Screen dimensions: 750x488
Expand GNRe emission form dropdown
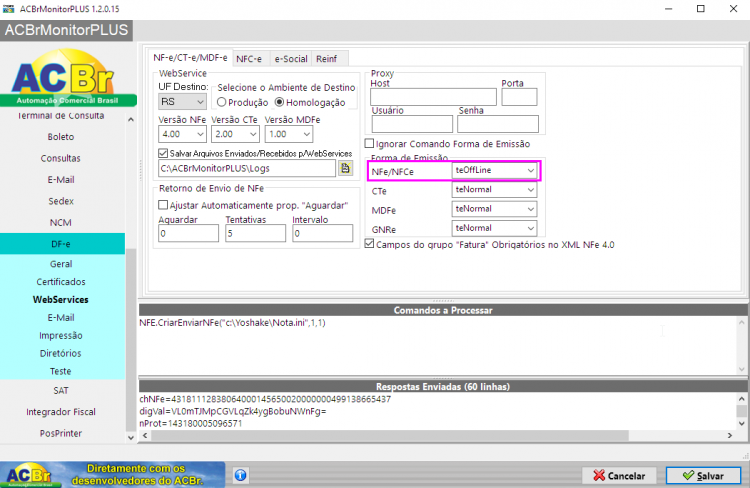tap(495, 228)
